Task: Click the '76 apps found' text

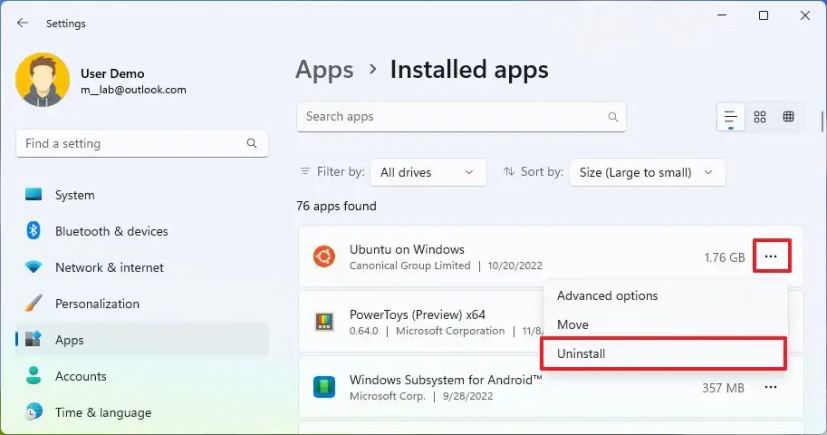Action: [x=336, y=206]
